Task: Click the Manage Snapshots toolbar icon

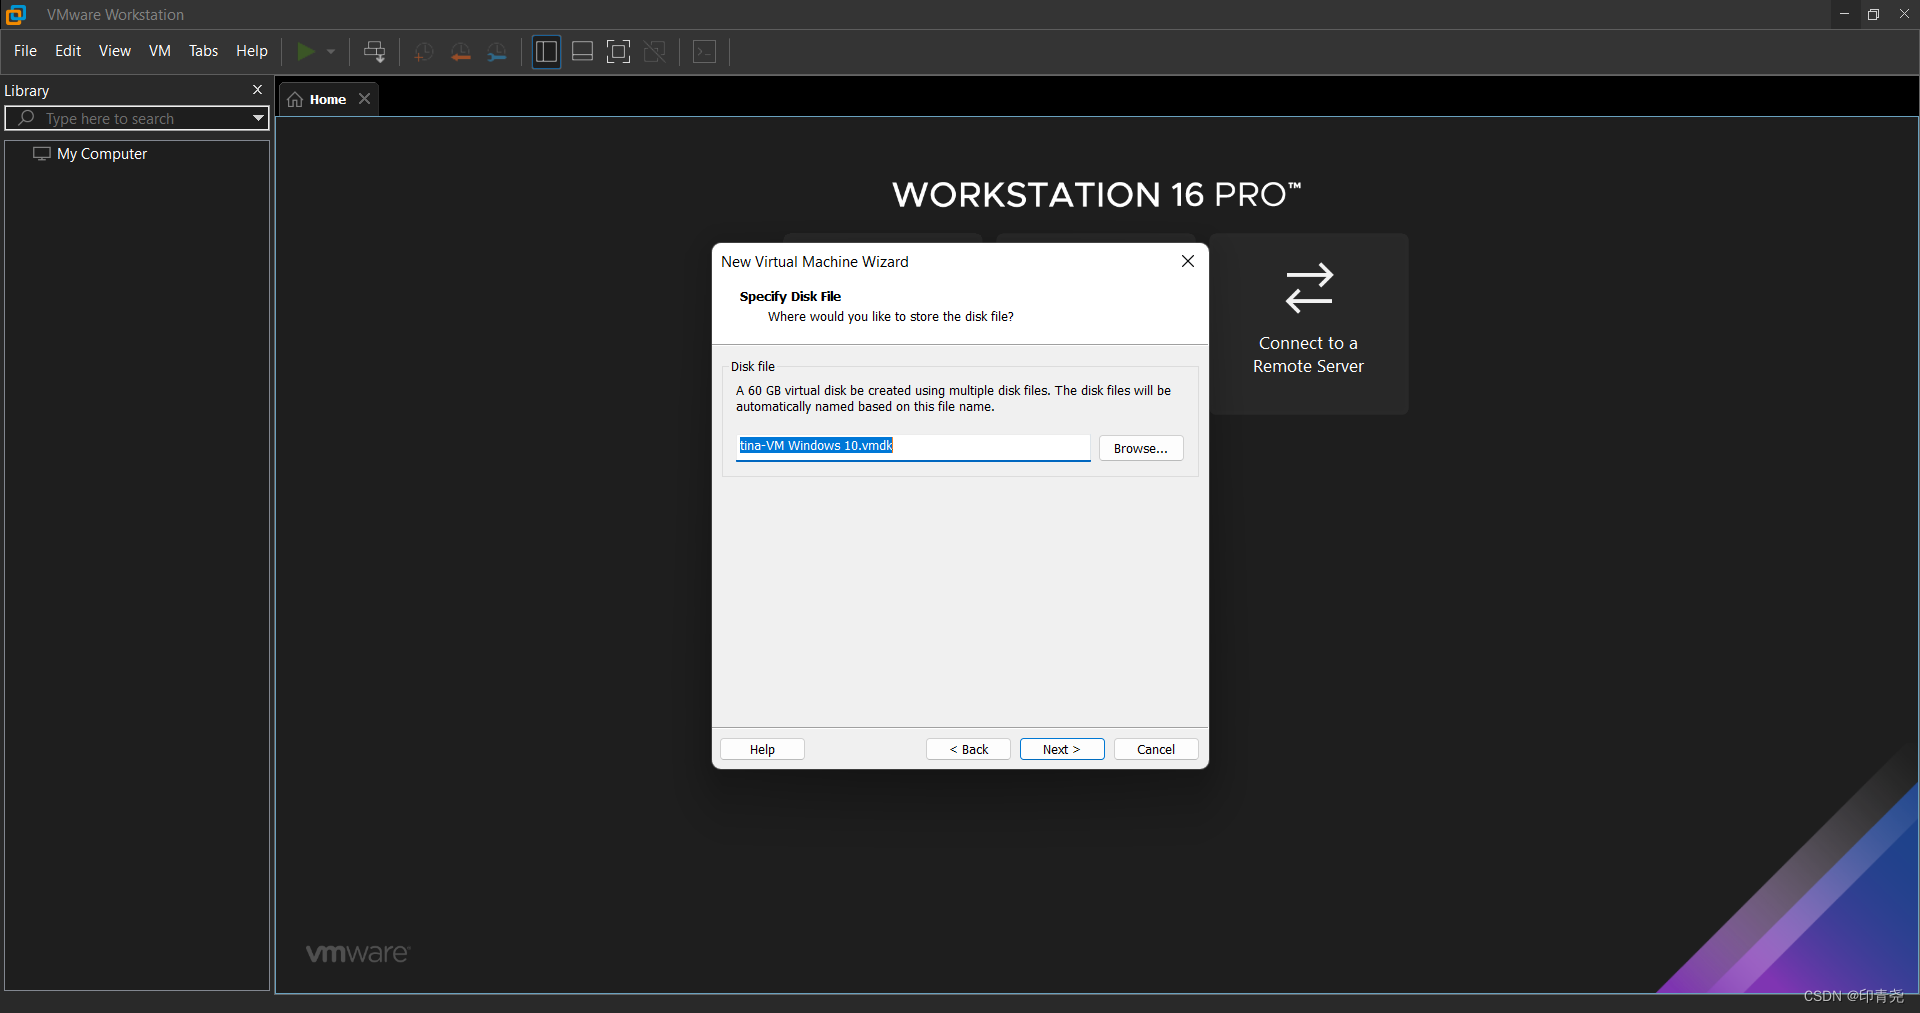Action: click(x=497, y=52)
